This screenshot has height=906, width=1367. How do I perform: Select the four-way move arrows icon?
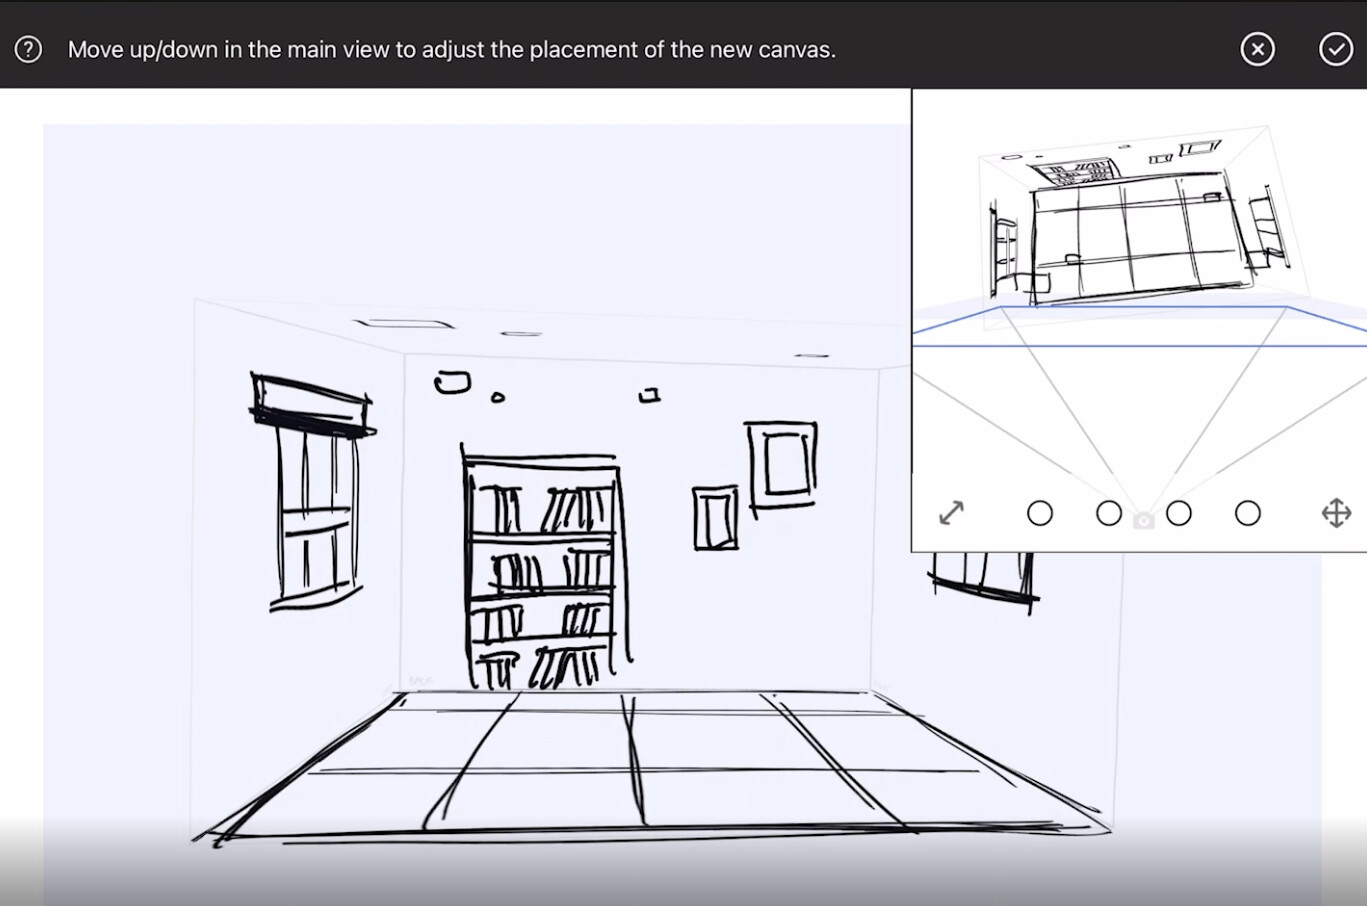point(1336,513)
